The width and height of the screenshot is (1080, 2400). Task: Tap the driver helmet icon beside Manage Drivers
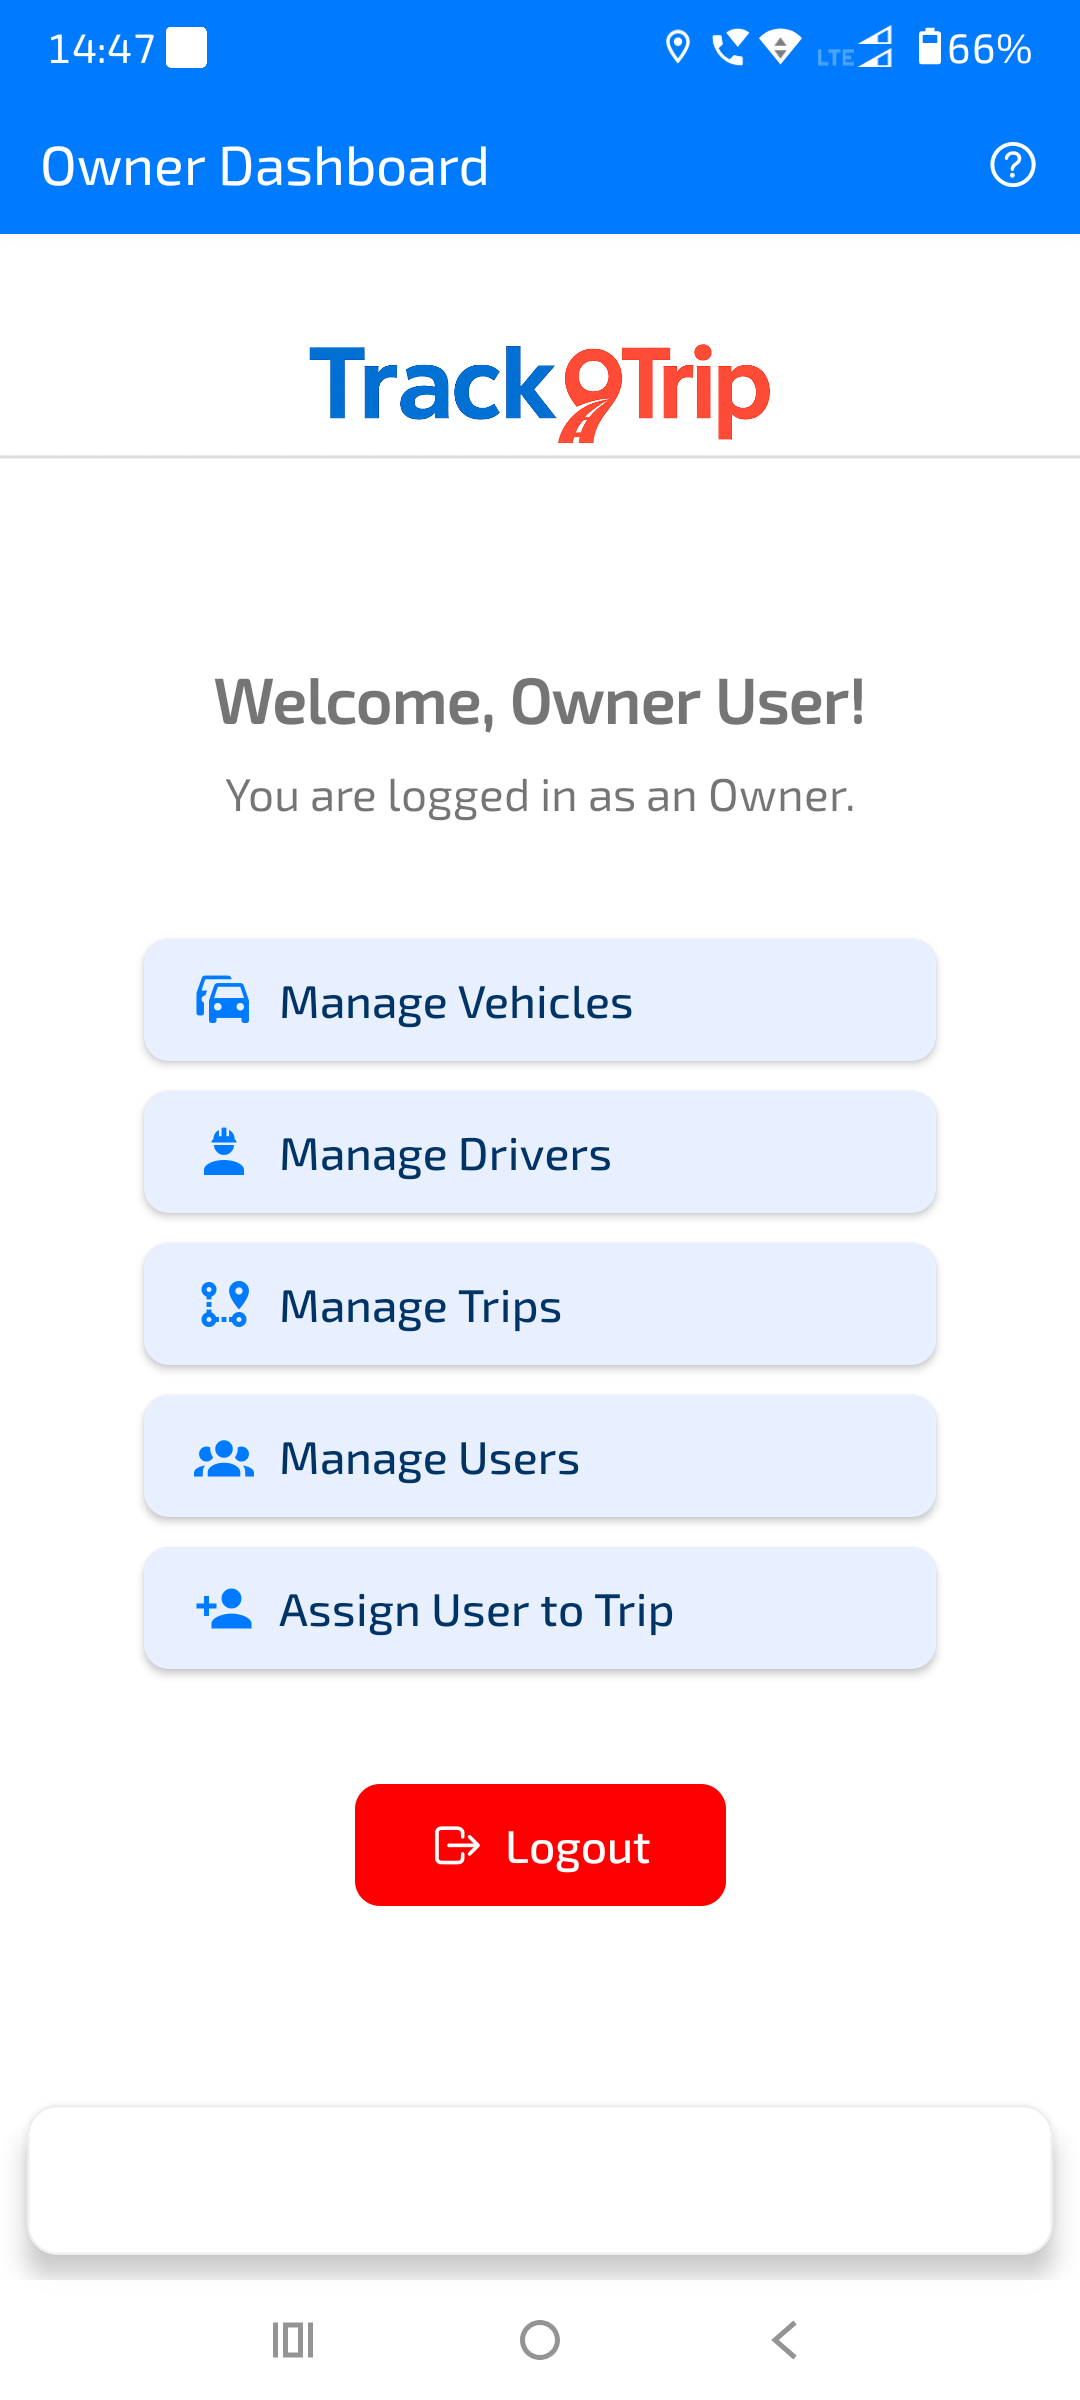pyautogui.click(x=224, y=1152)
